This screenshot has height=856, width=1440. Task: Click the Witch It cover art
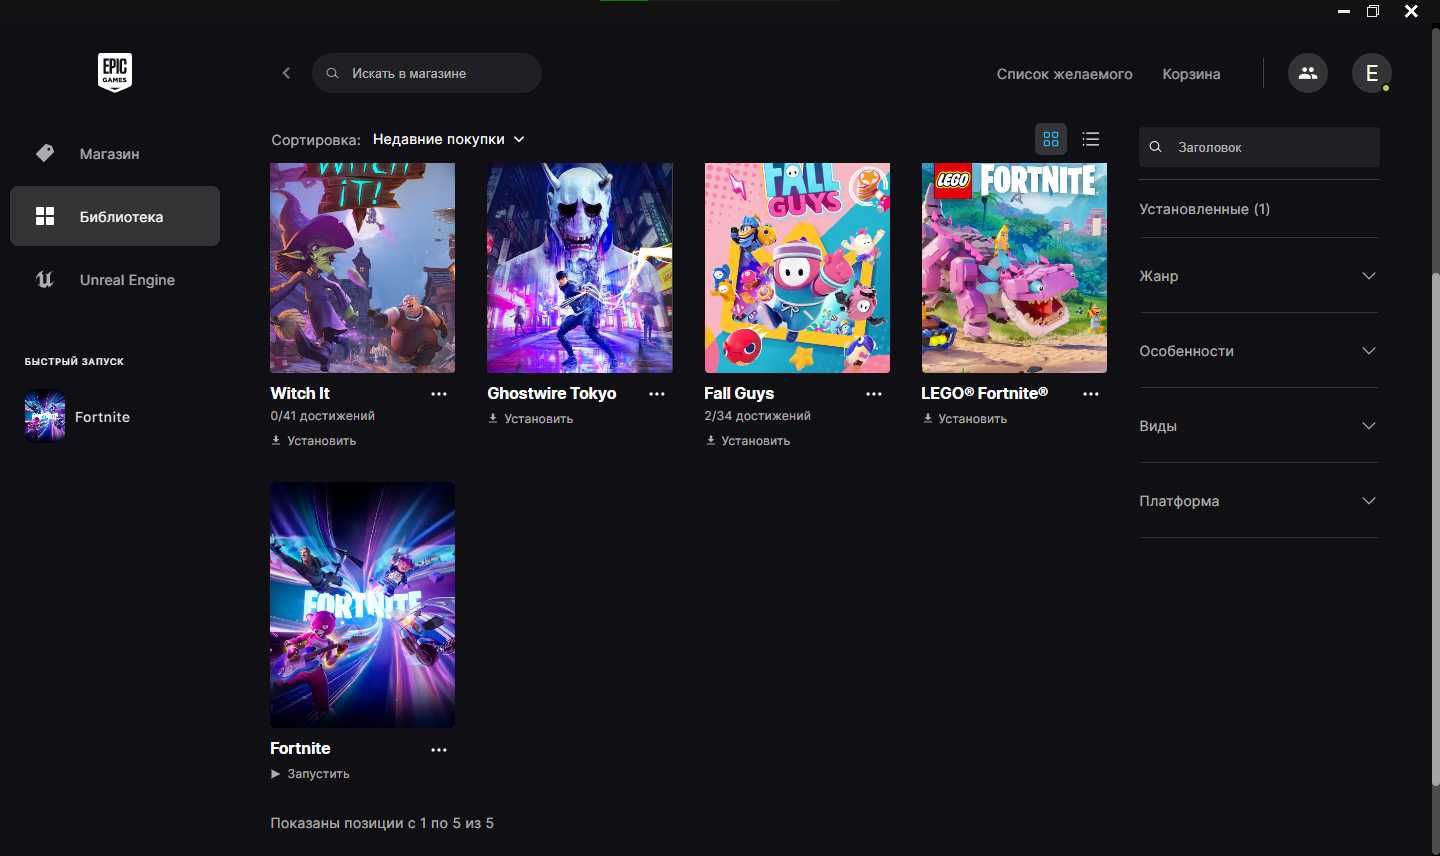pyautogui.click(x=362, y=268)
